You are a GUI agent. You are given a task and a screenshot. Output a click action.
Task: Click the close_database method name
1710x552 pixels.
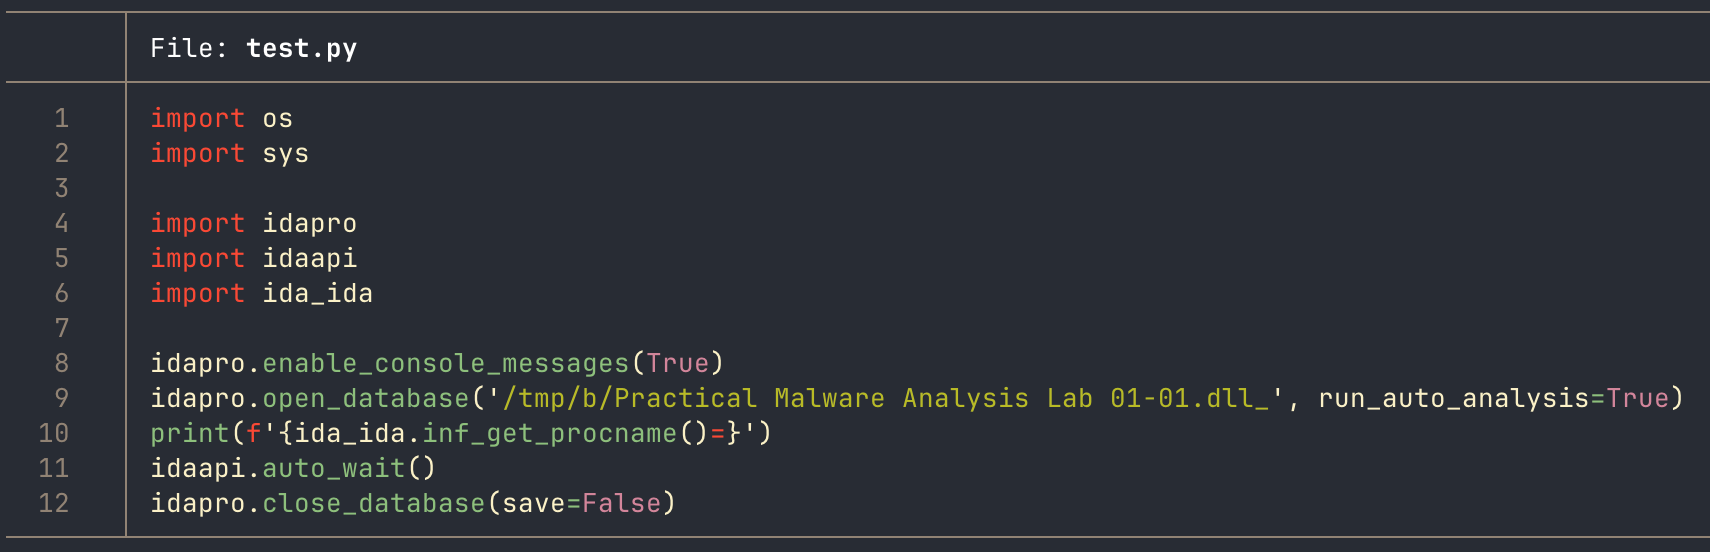[x=373, y=503]
